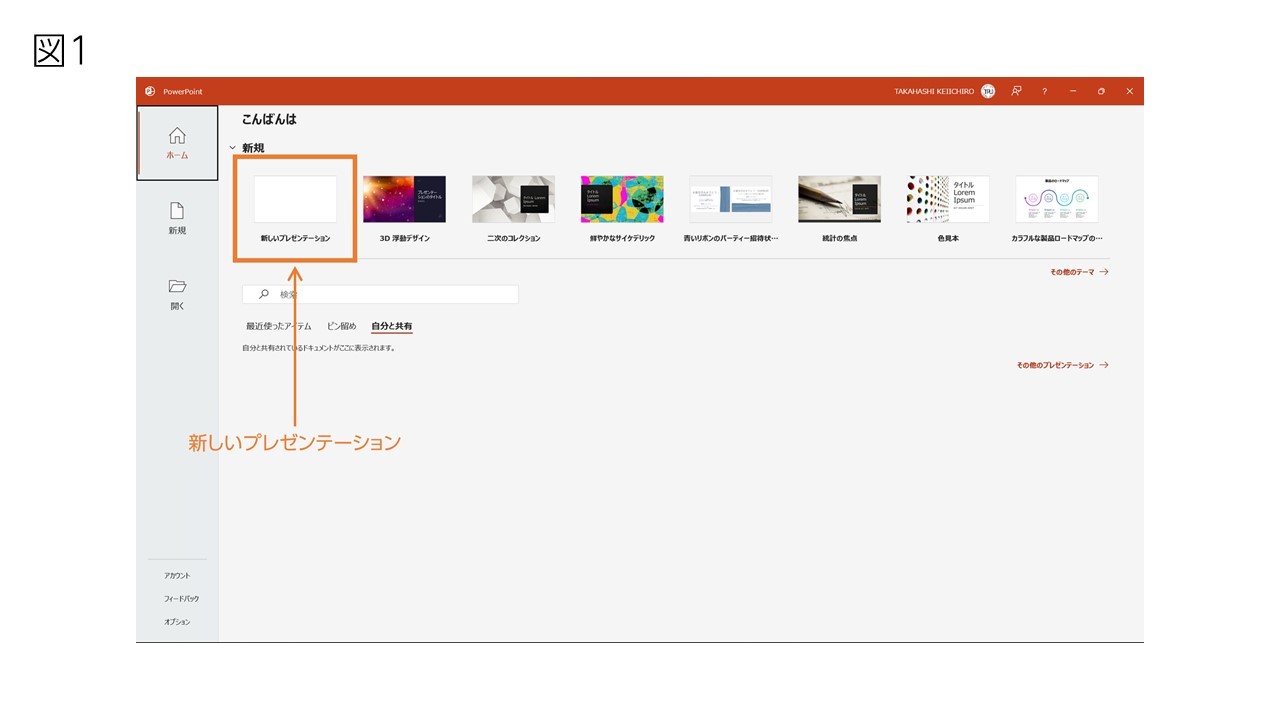Select the 自分と共有 tab
1280x720 pixels.
[392, 326]
